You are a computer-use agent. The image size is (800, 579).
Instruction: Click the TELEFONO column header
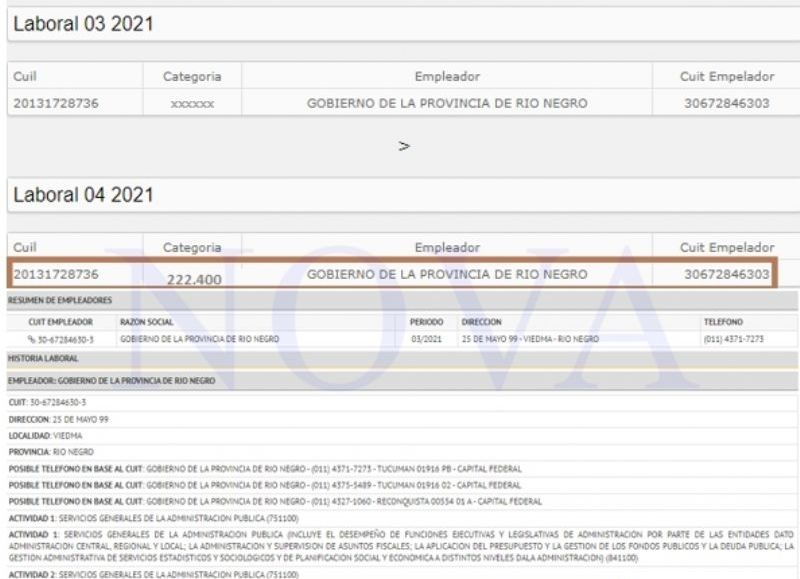point(723,322)
